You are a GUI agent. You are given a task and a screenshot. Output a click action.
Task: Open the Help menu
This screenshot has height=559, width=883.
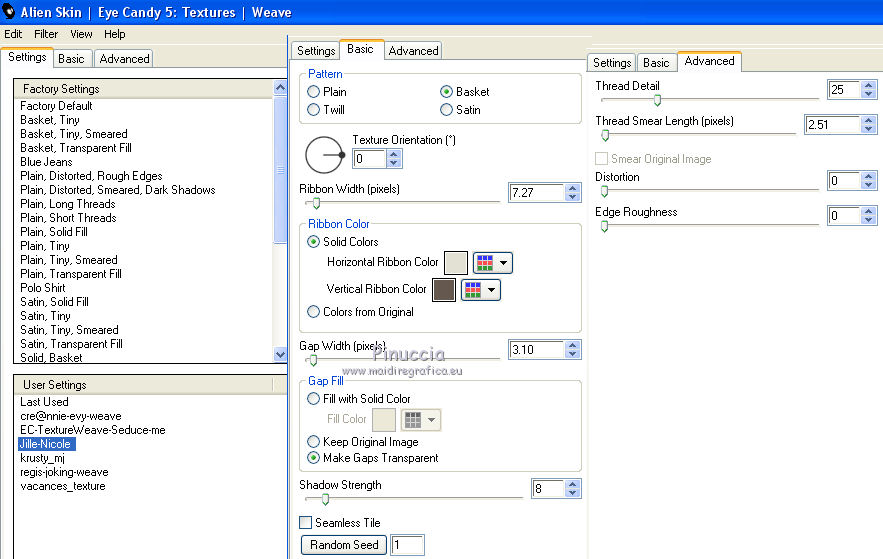pyautogui.click(x=115, y=34)
